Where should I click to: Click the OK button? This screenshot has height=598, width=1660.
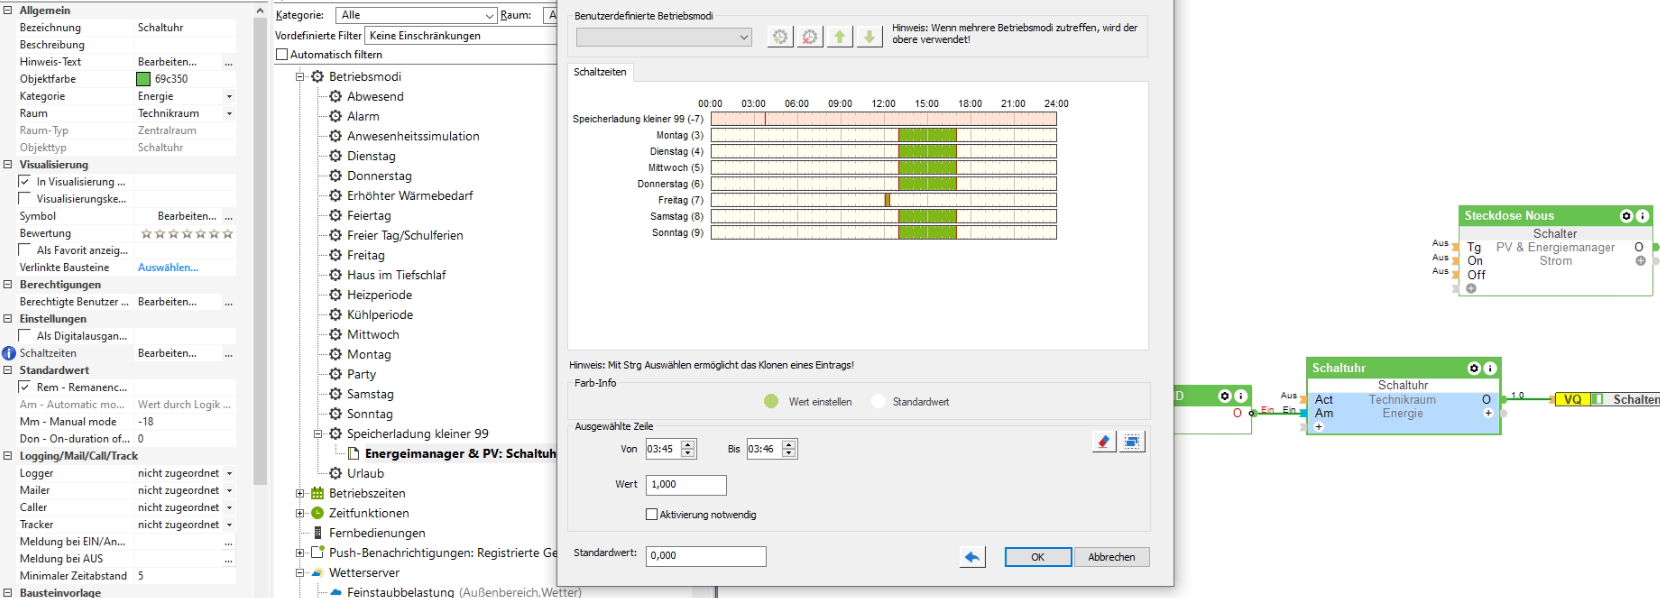point(1037,557)
